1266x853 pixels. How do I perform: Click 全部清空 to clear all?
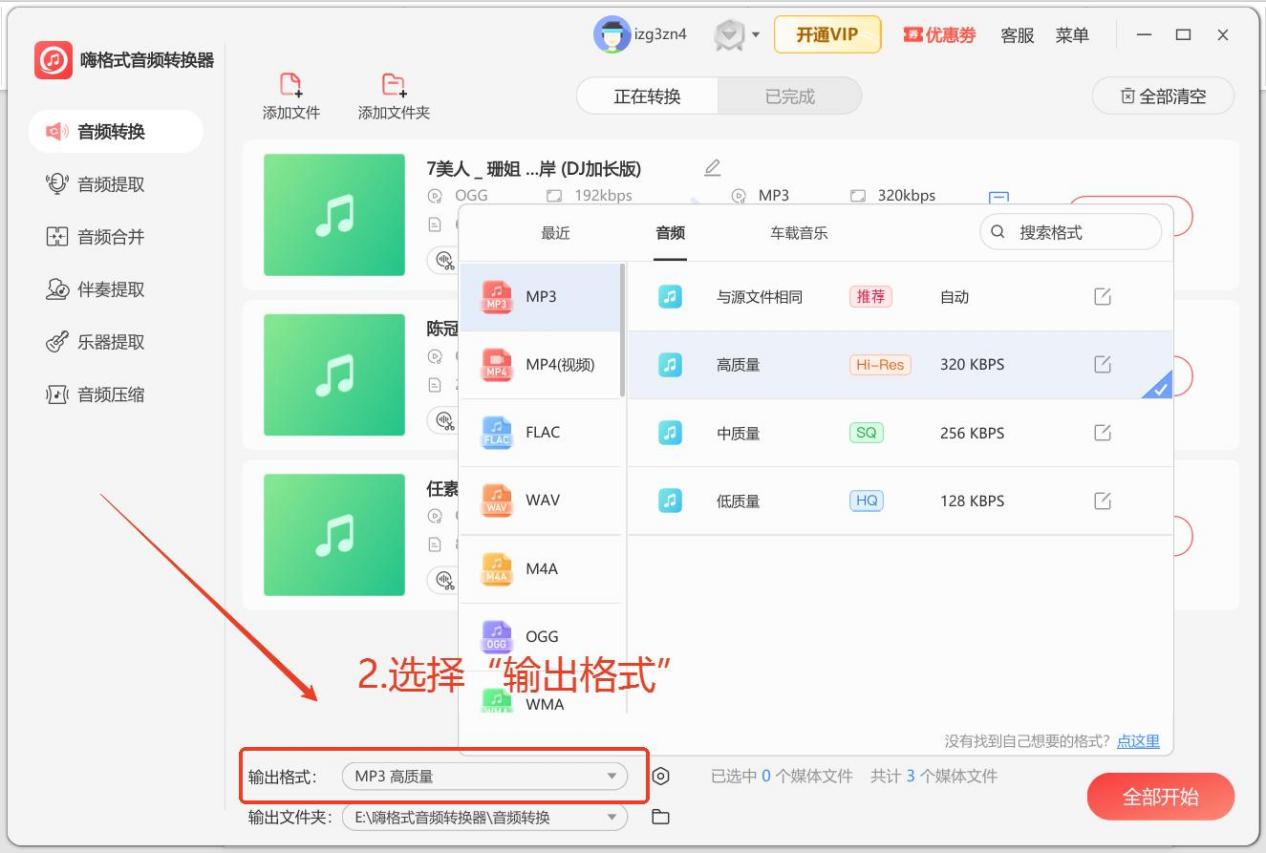point(1163,96)
